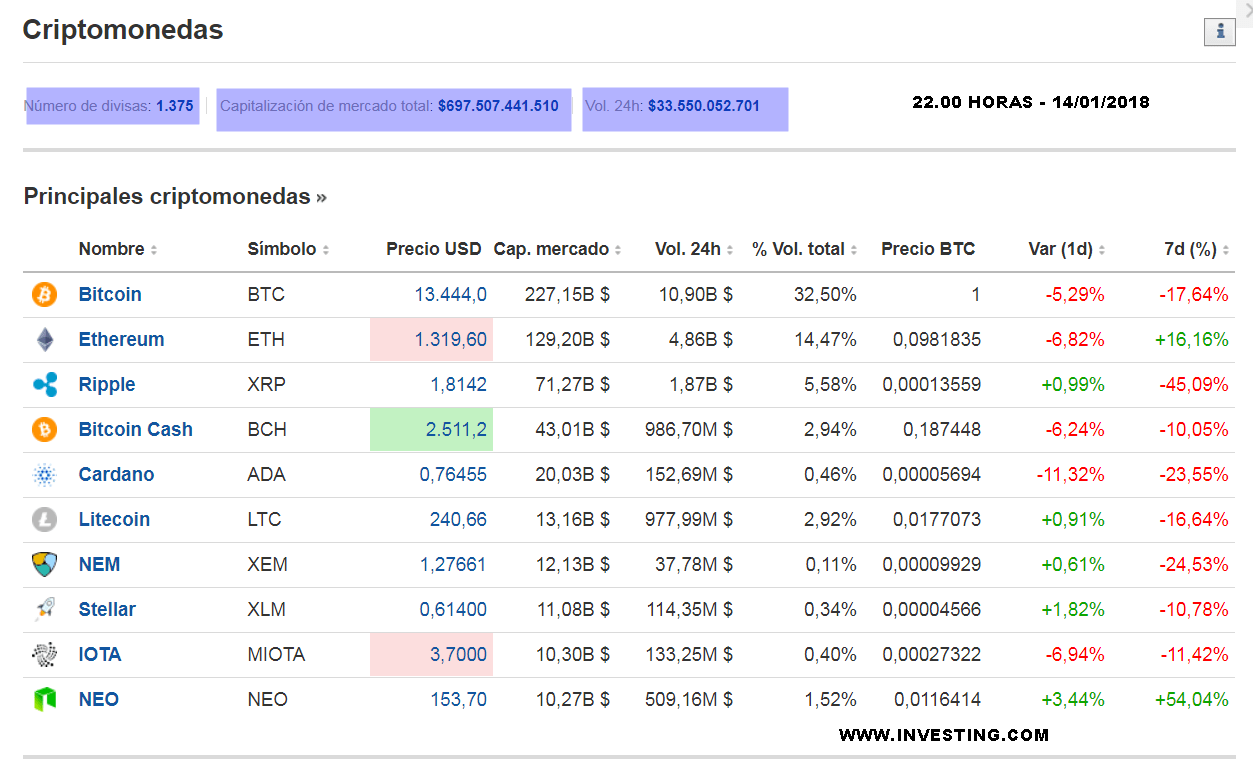The width and height of the screenshot is (1253, 761).
Task: Open the Litecoin name link
Action: pos(114,520)
